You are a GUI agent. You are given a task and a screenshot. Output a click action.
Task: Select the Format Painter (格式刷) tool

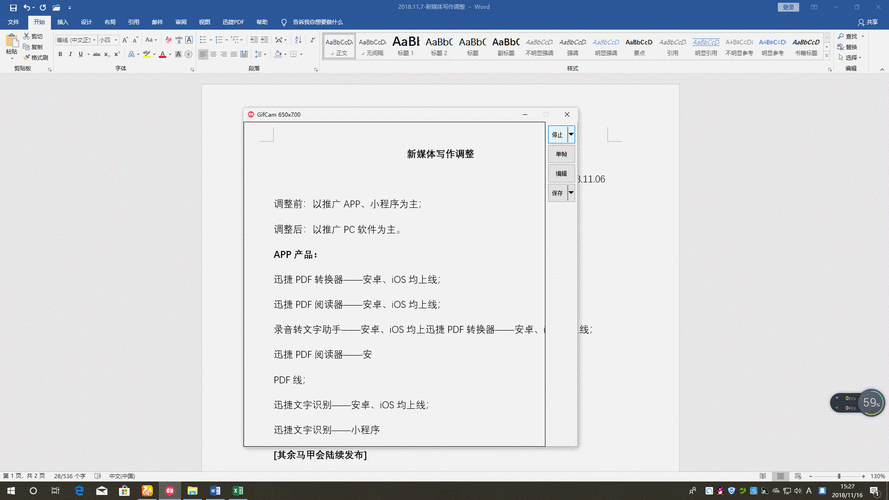pyautogui.click(x=36, y=57)
